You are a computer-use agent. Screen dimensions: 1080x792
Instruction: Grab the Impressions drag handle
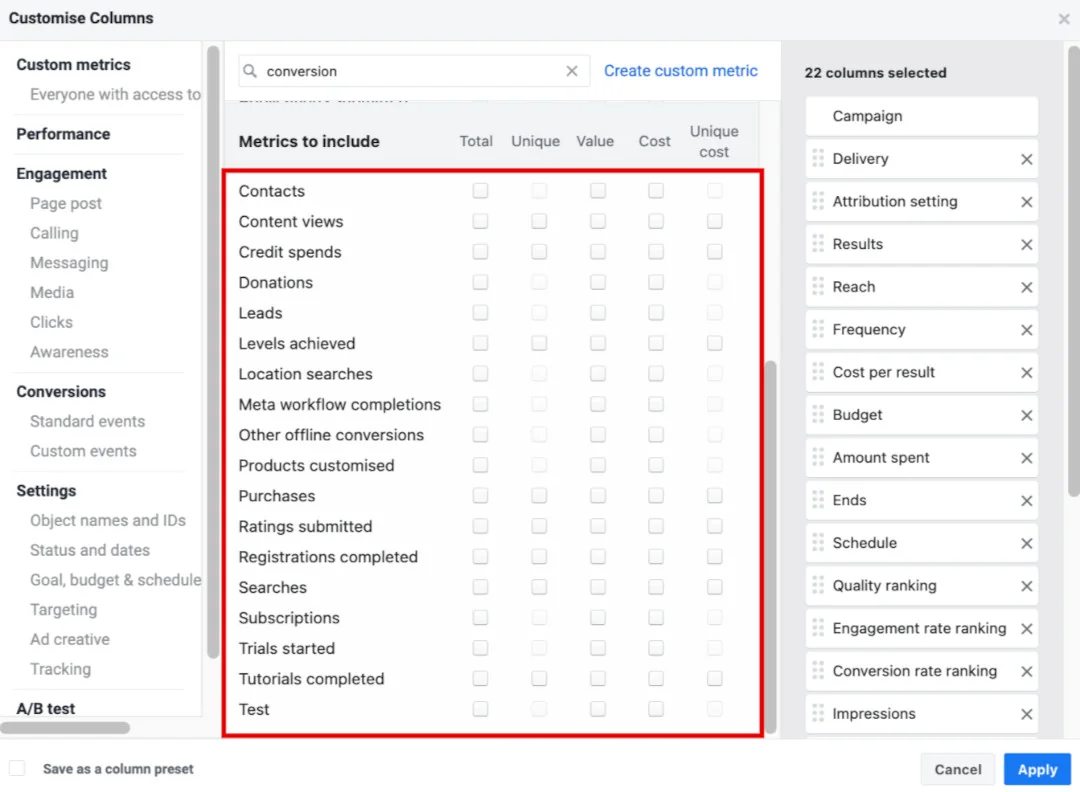tap(818, 713)
